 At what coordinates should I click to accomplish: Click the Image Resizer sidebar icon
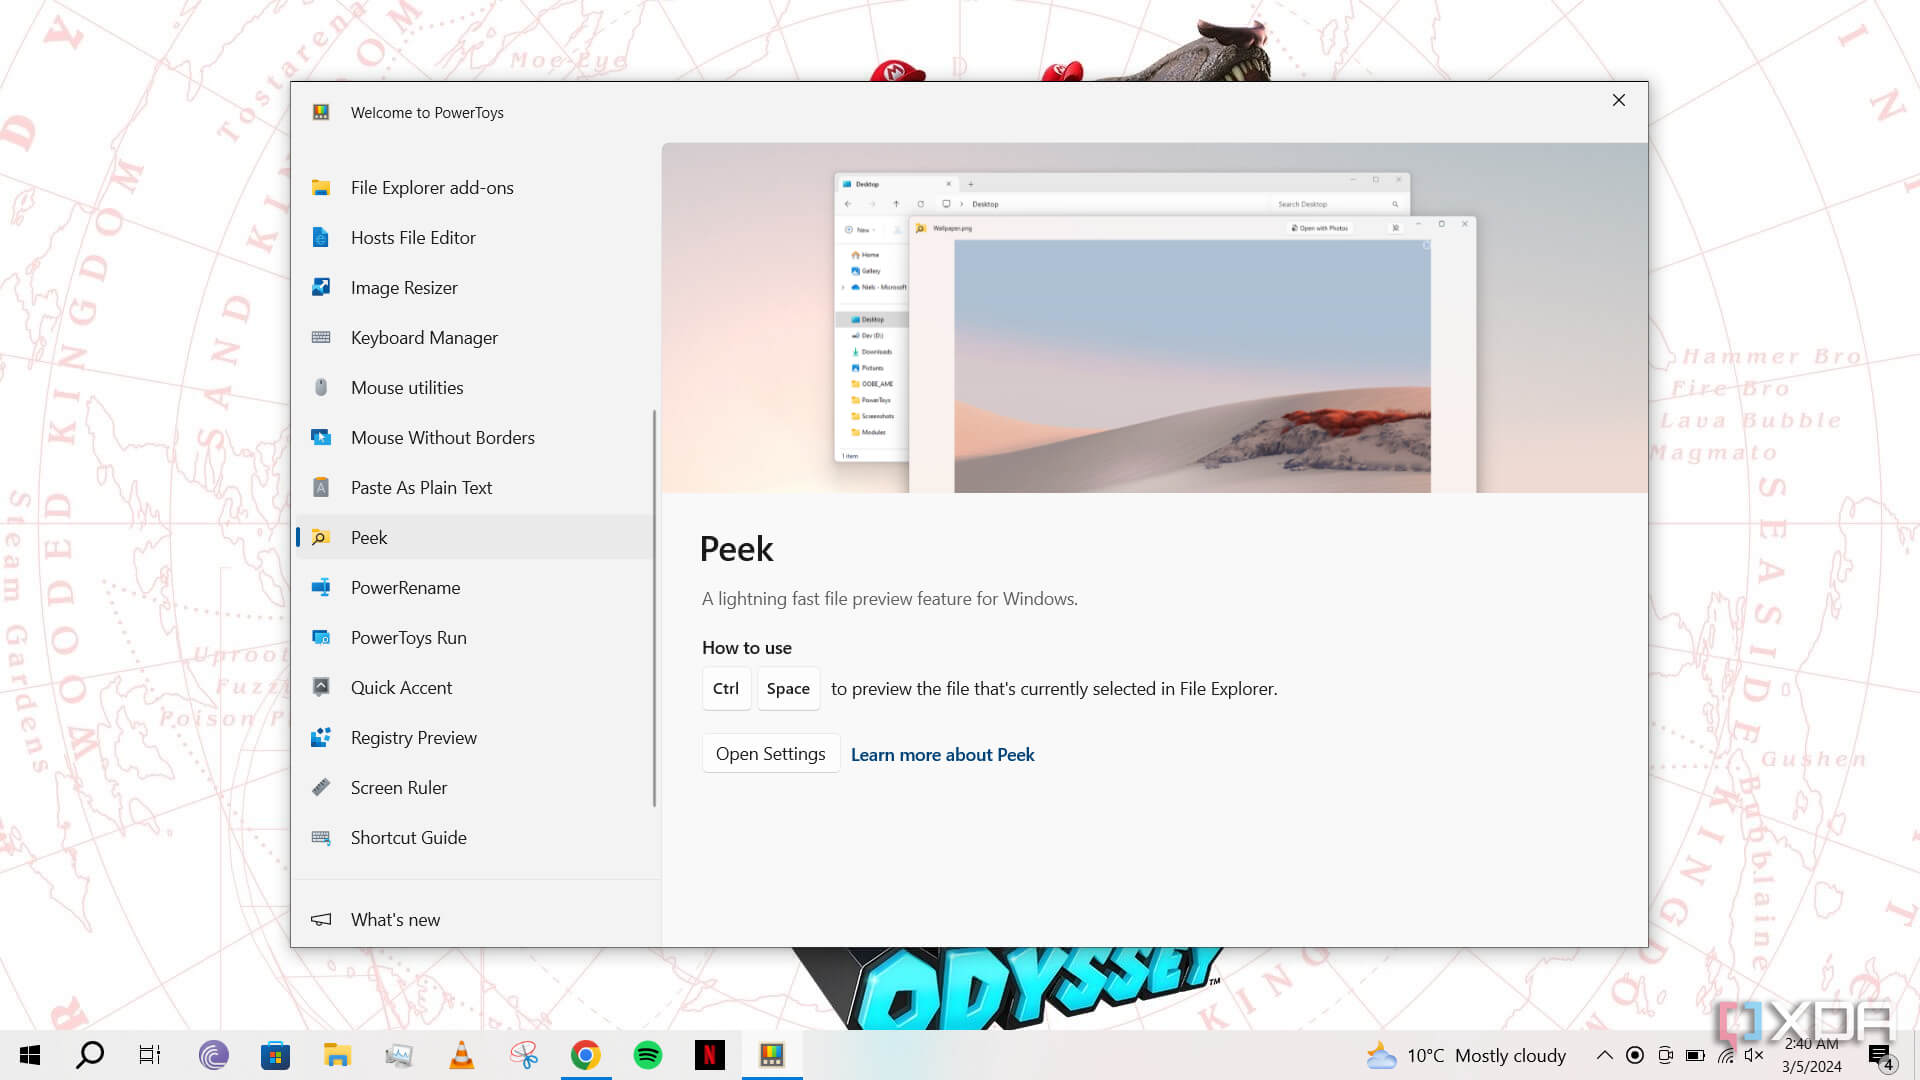pyautogui.click(x=321, y=288)
